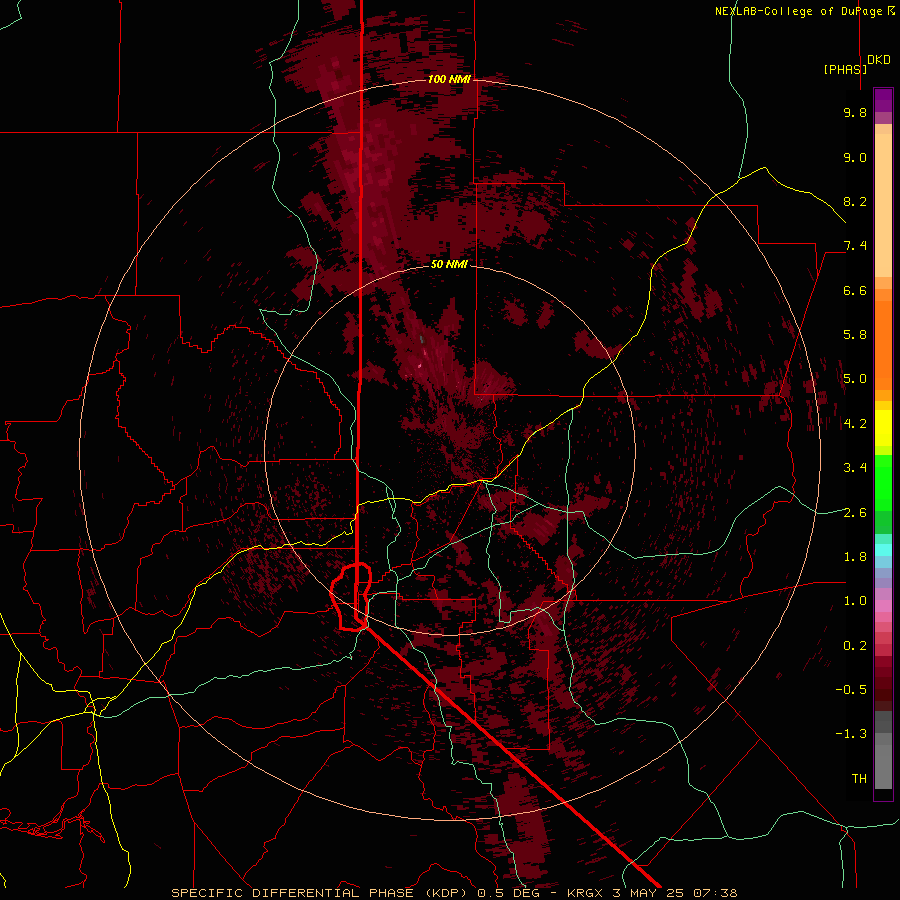Click the -1.3 scale value
The height and width of the screenshot is (900, 900).
[851, 734]
